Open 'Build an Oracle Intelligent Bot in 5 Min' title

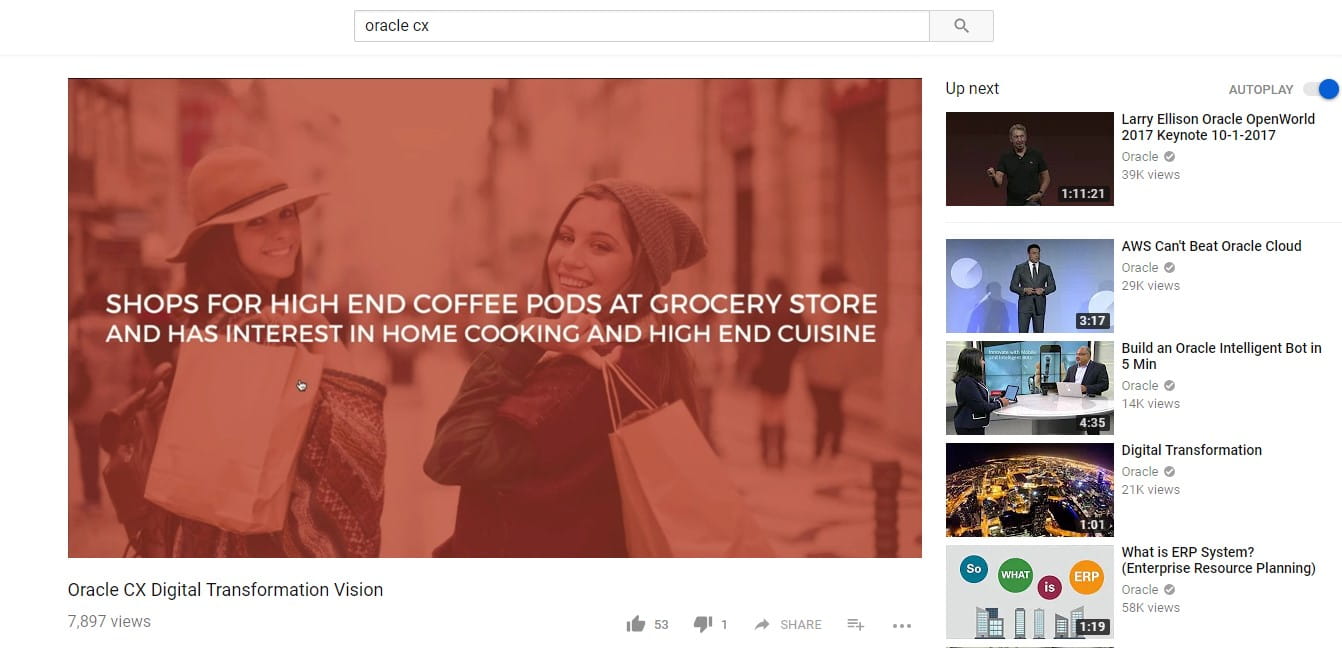coord(1221,356)
